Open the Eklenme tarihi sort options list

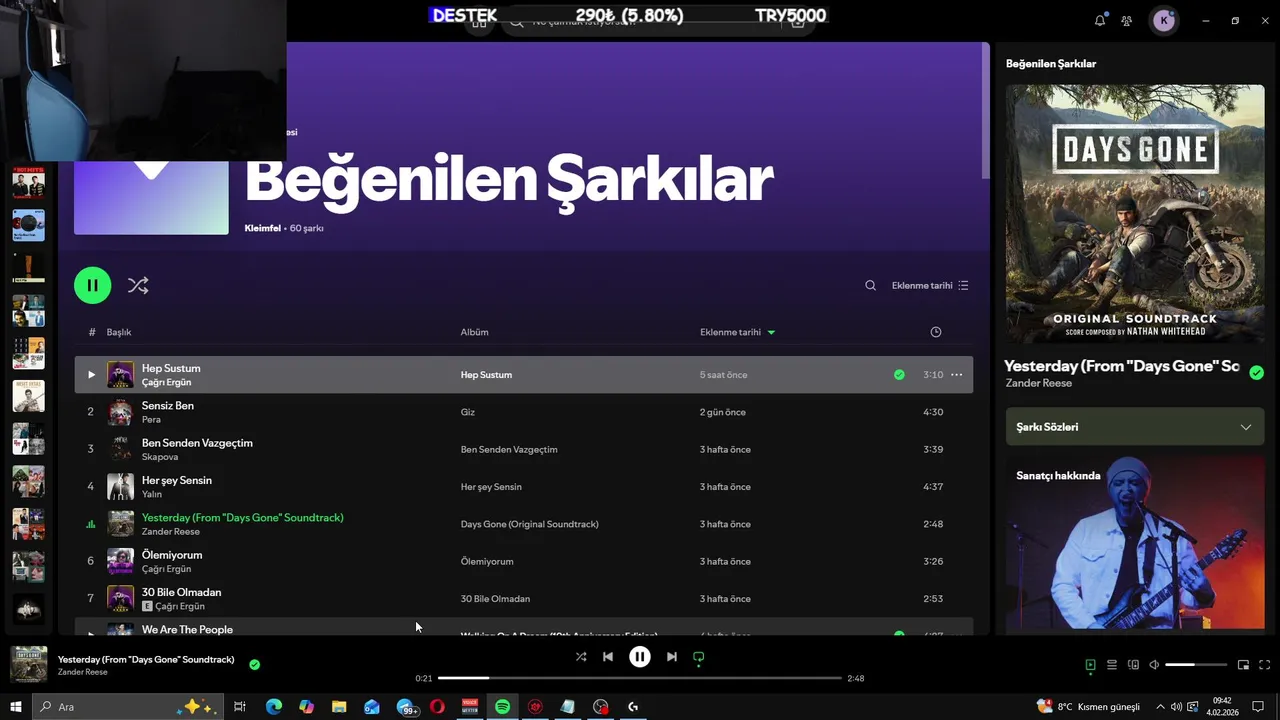[930, 286]
